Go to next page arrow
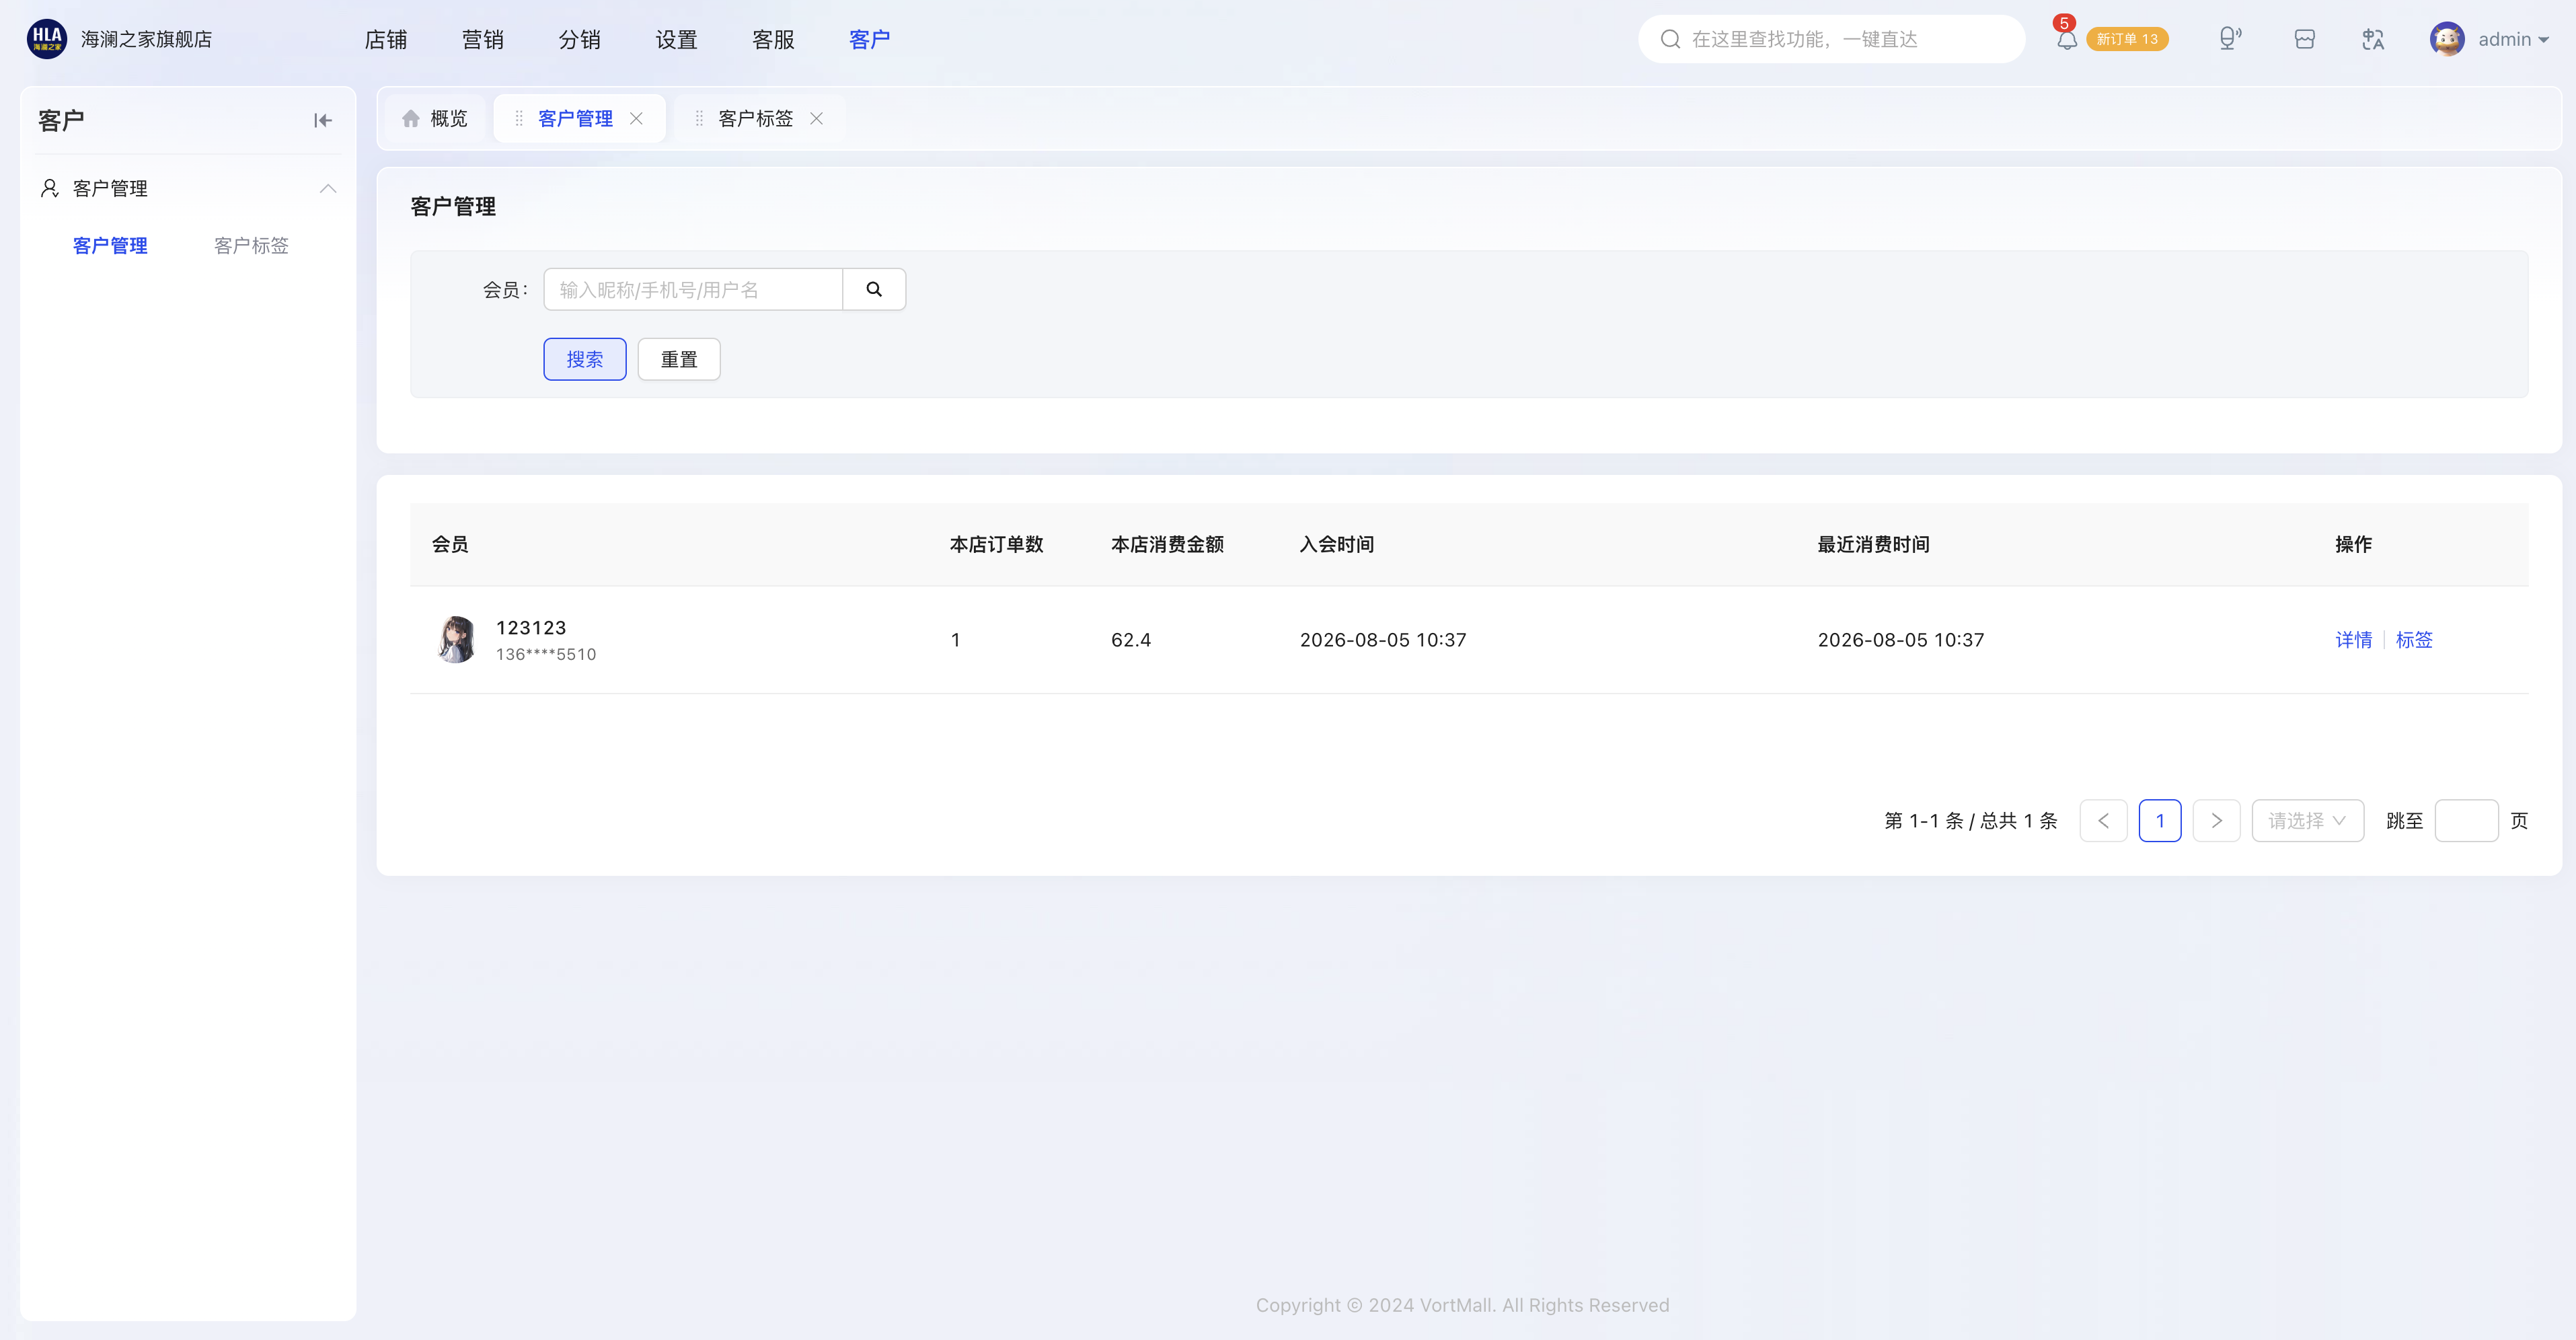The height and width of the screenshot is (1340, 2576). tap(2216, 820)
